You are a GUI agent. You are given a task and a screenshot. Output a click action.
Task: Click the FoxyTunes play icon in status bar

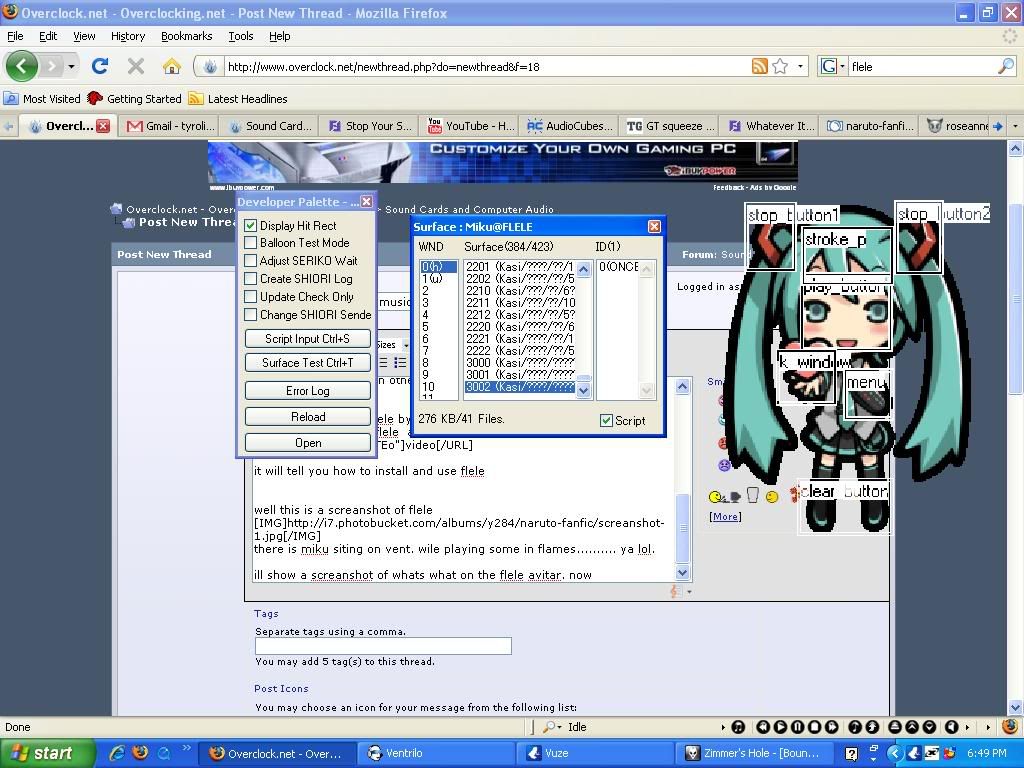point(781,726)
